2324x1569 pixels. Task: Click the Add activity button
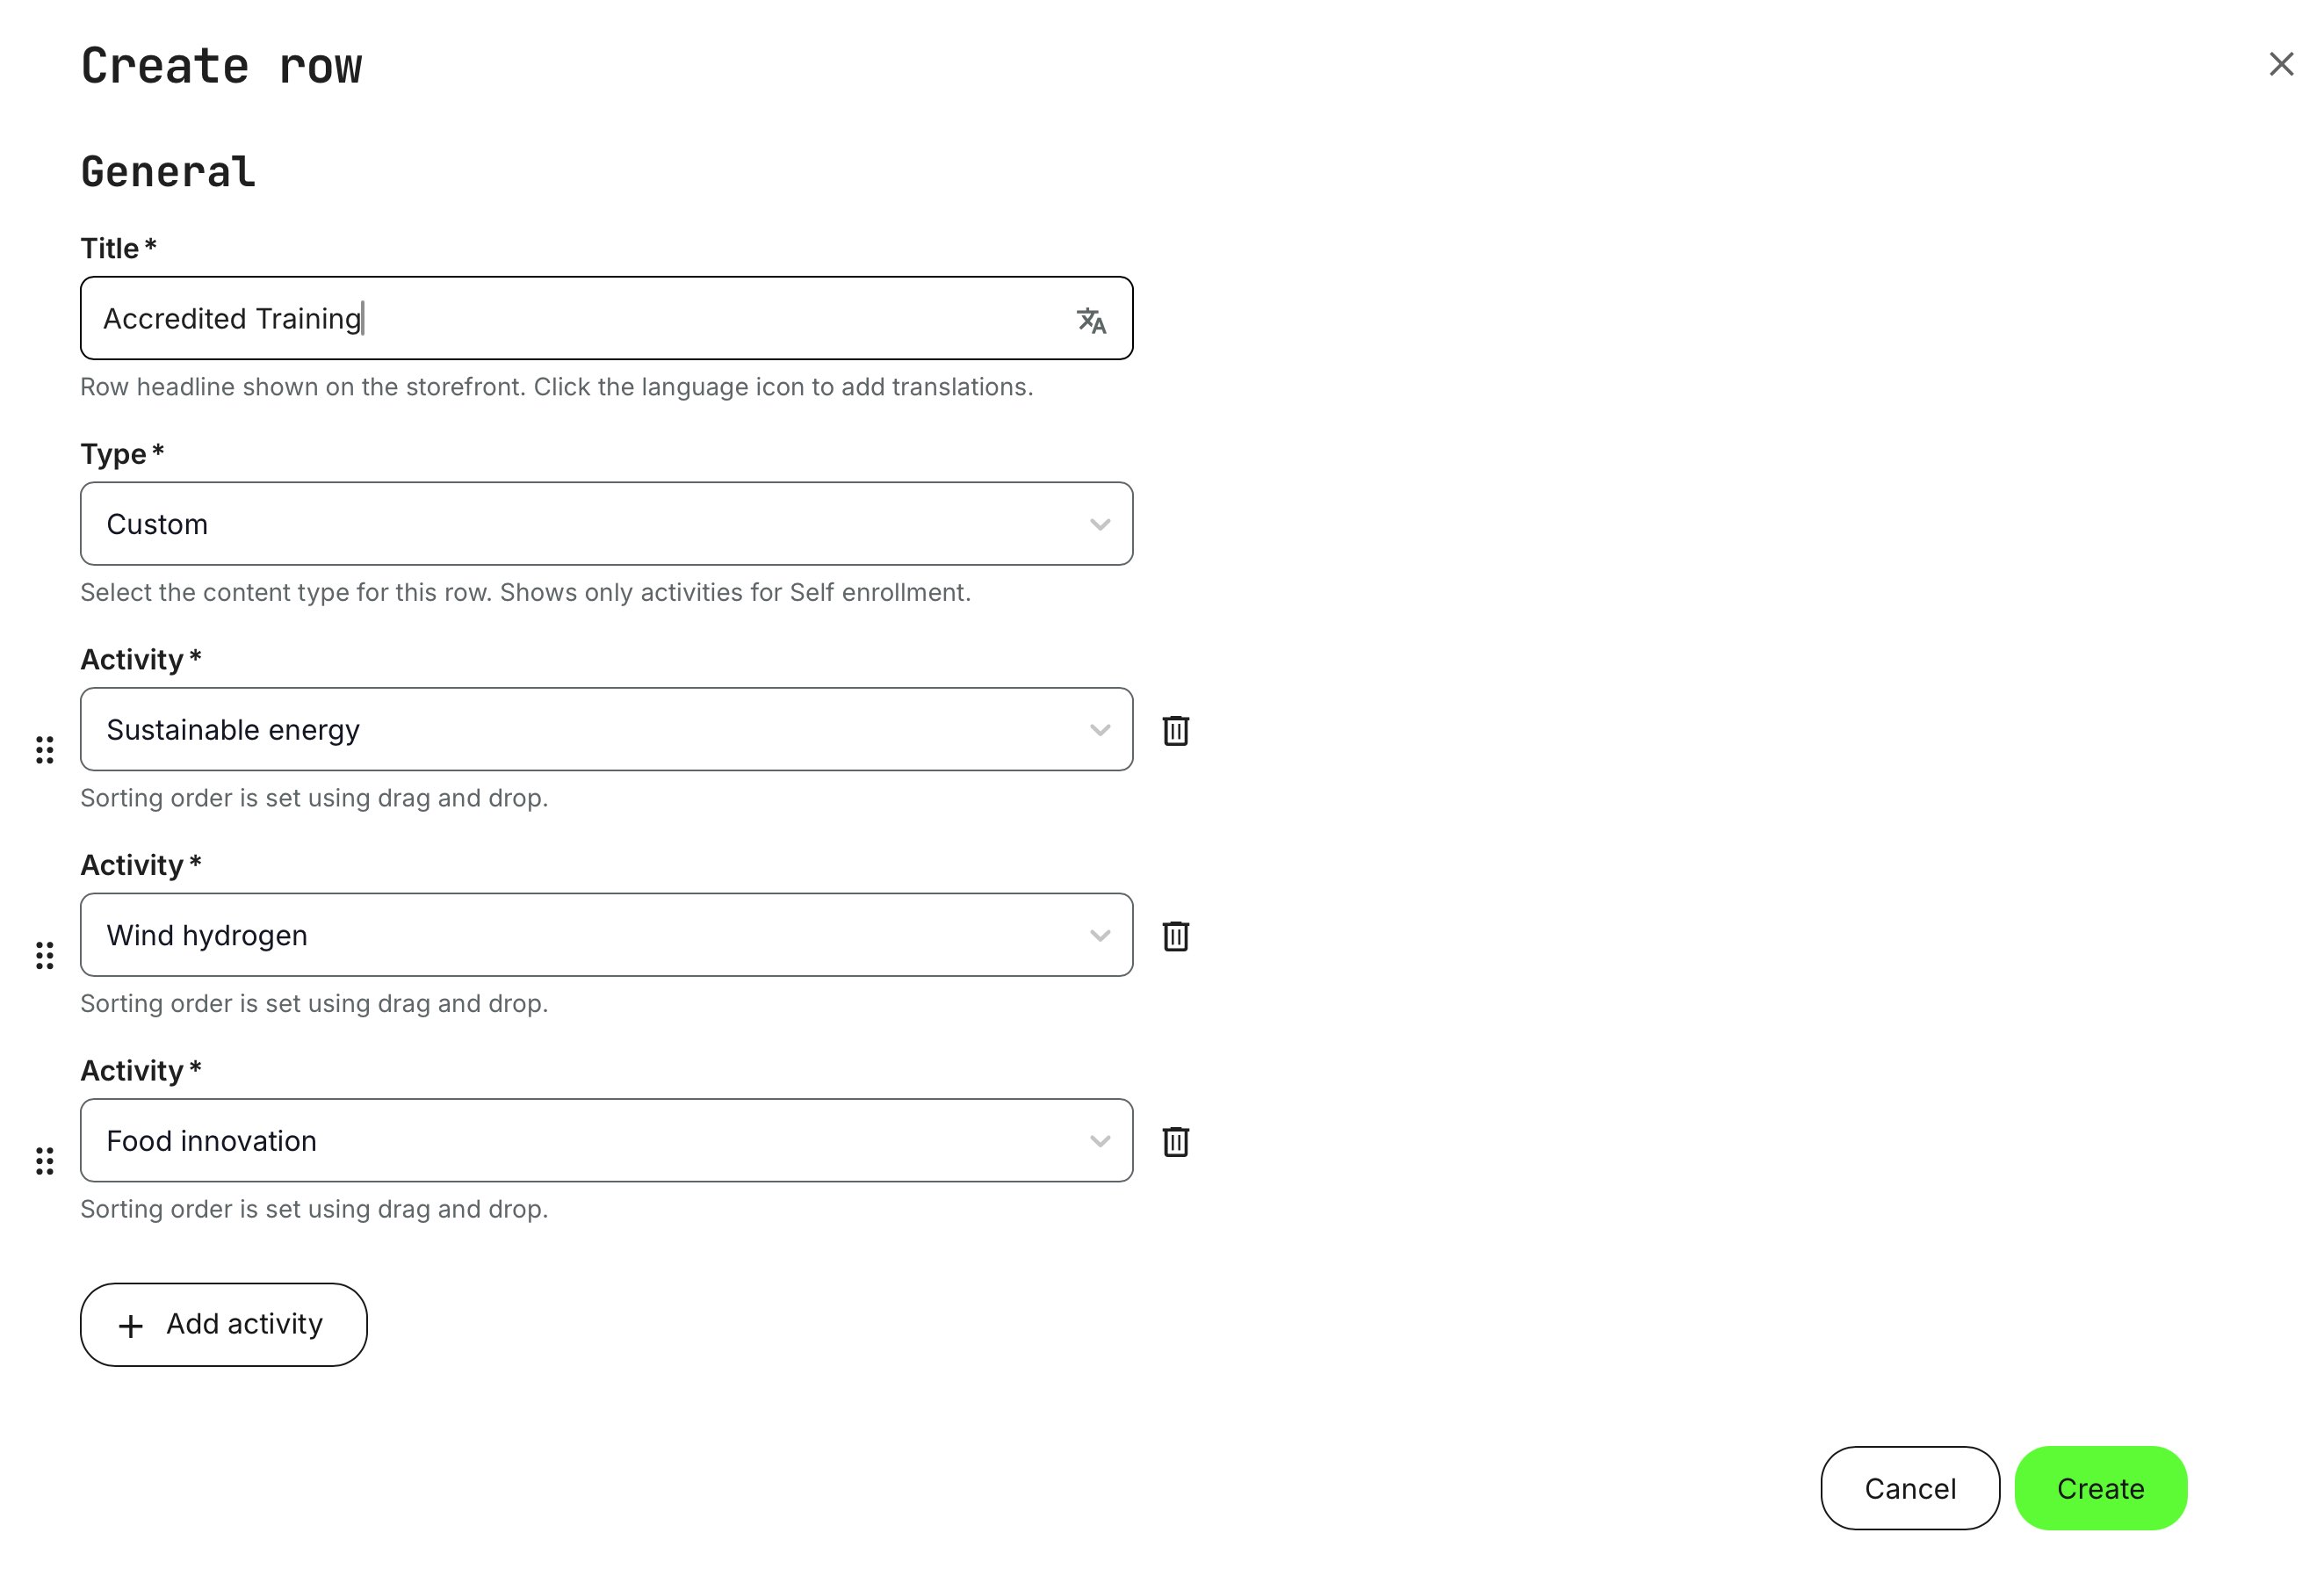coord(223,1325)
